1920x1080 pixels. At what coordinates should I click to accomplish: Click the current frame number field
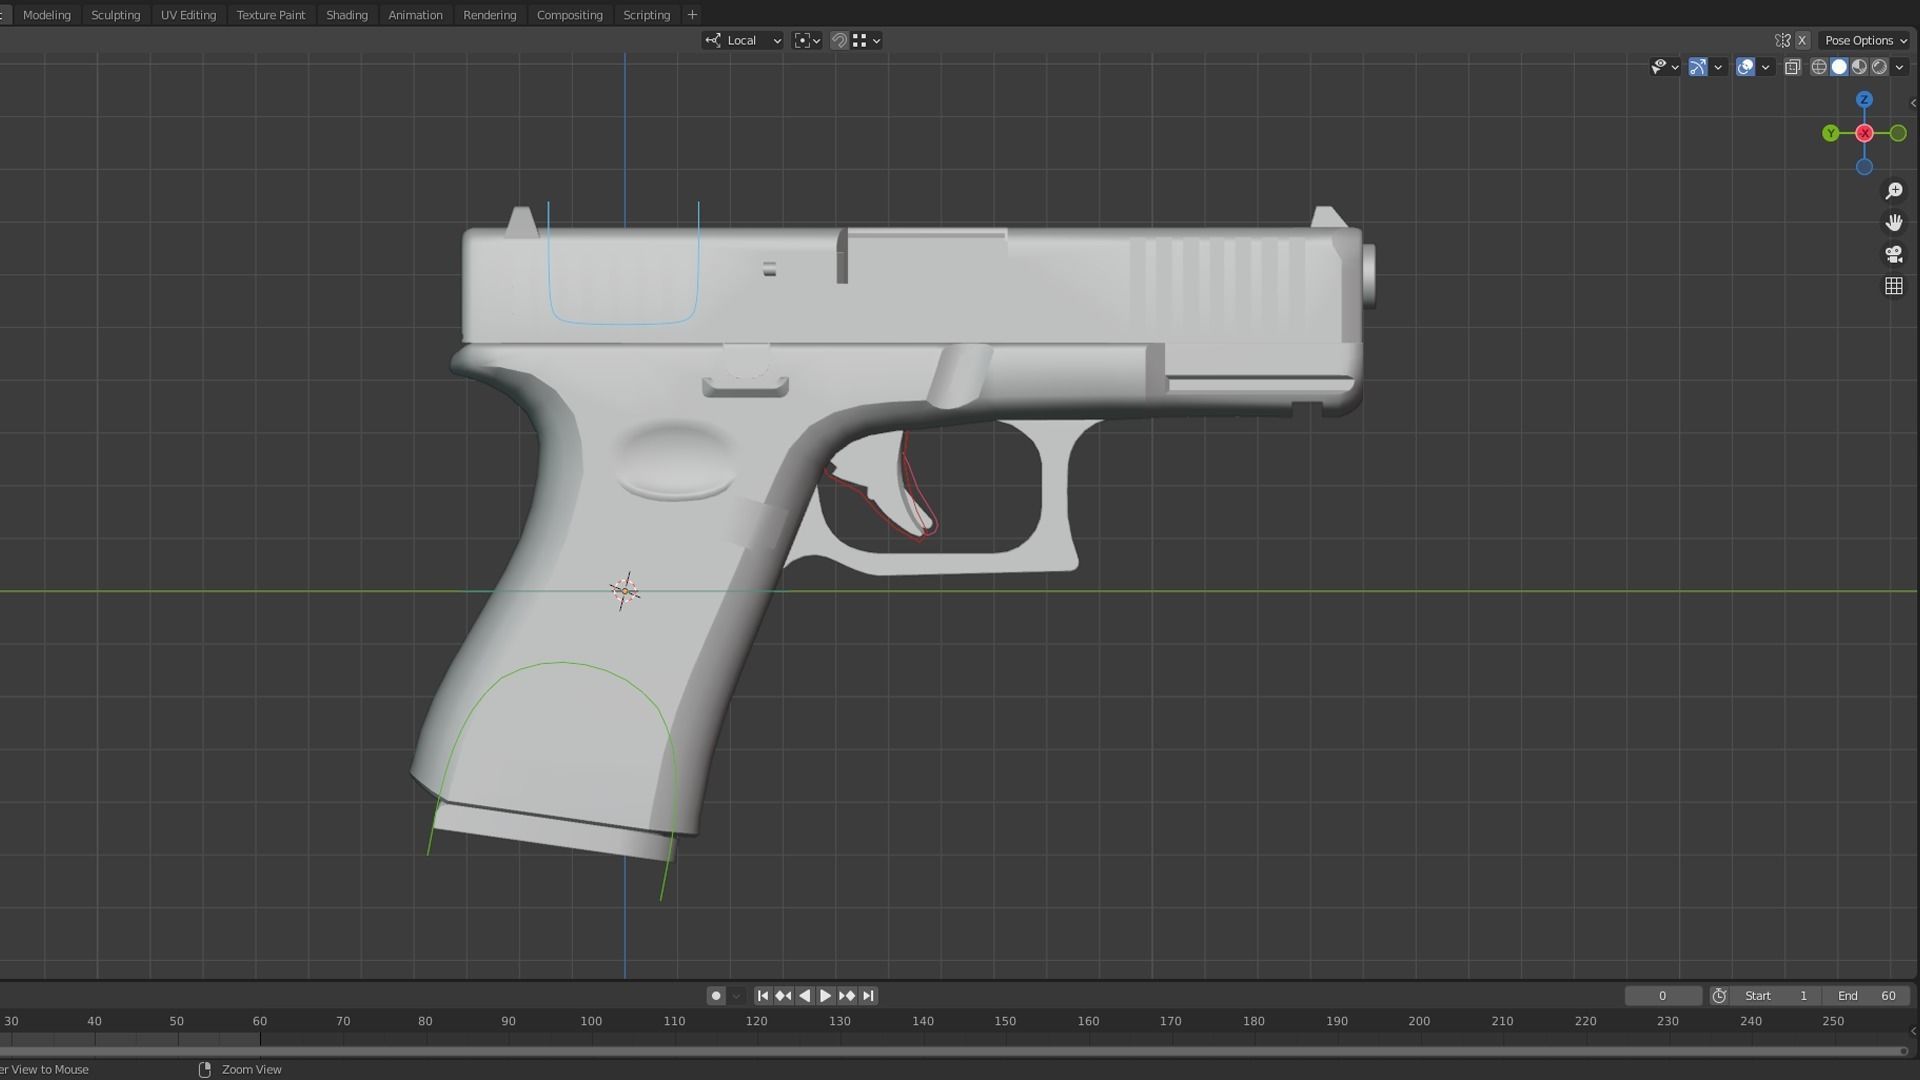tap(1663, 995)
